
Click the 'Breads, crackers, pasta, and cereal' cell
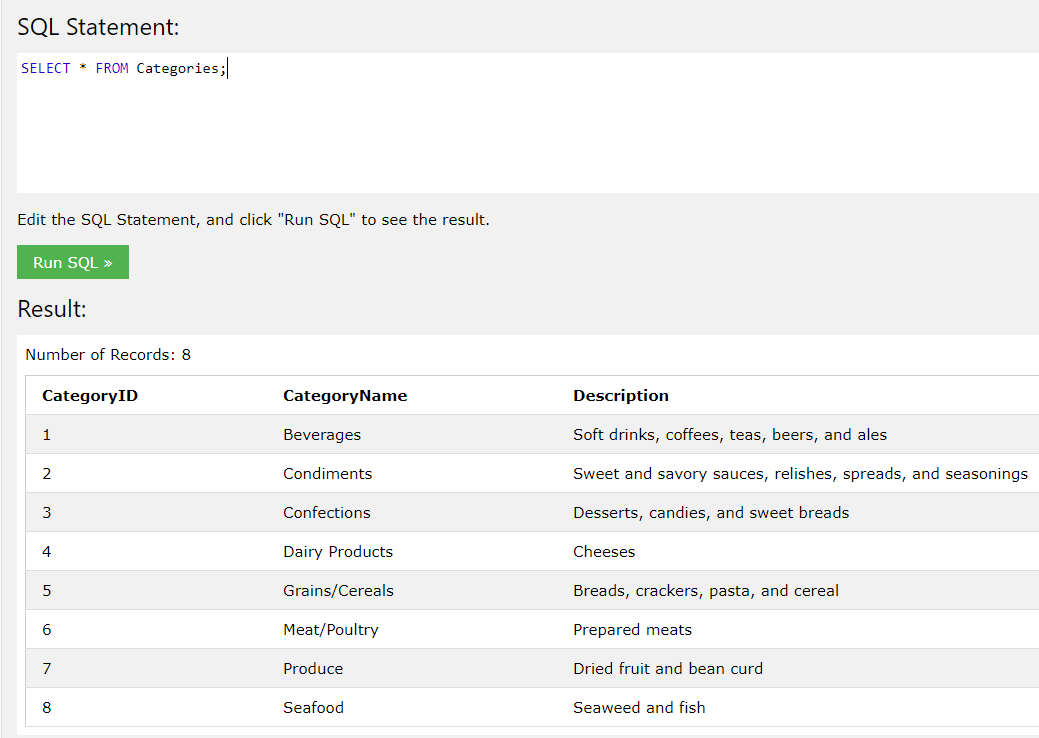tap(706, 591)
